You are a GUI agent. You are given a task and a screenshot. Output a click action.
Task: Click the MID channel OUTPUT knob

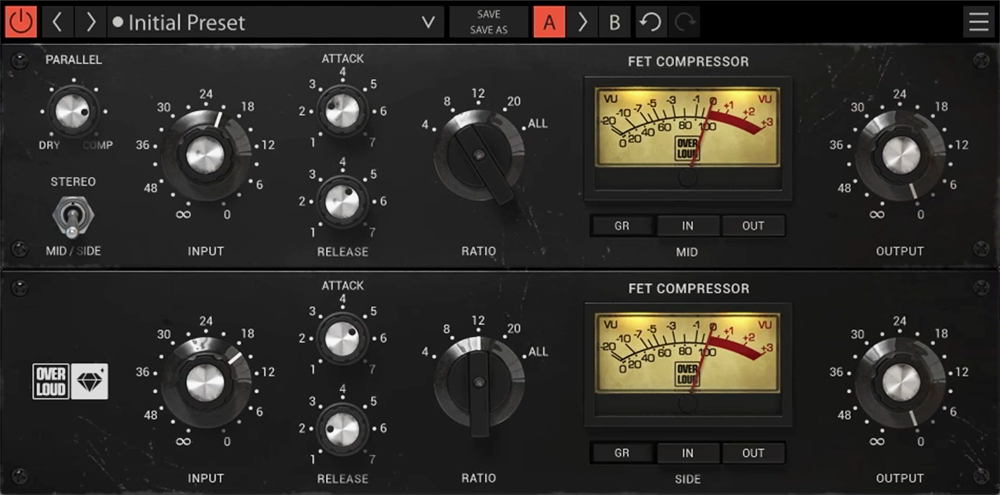point(901,155)
